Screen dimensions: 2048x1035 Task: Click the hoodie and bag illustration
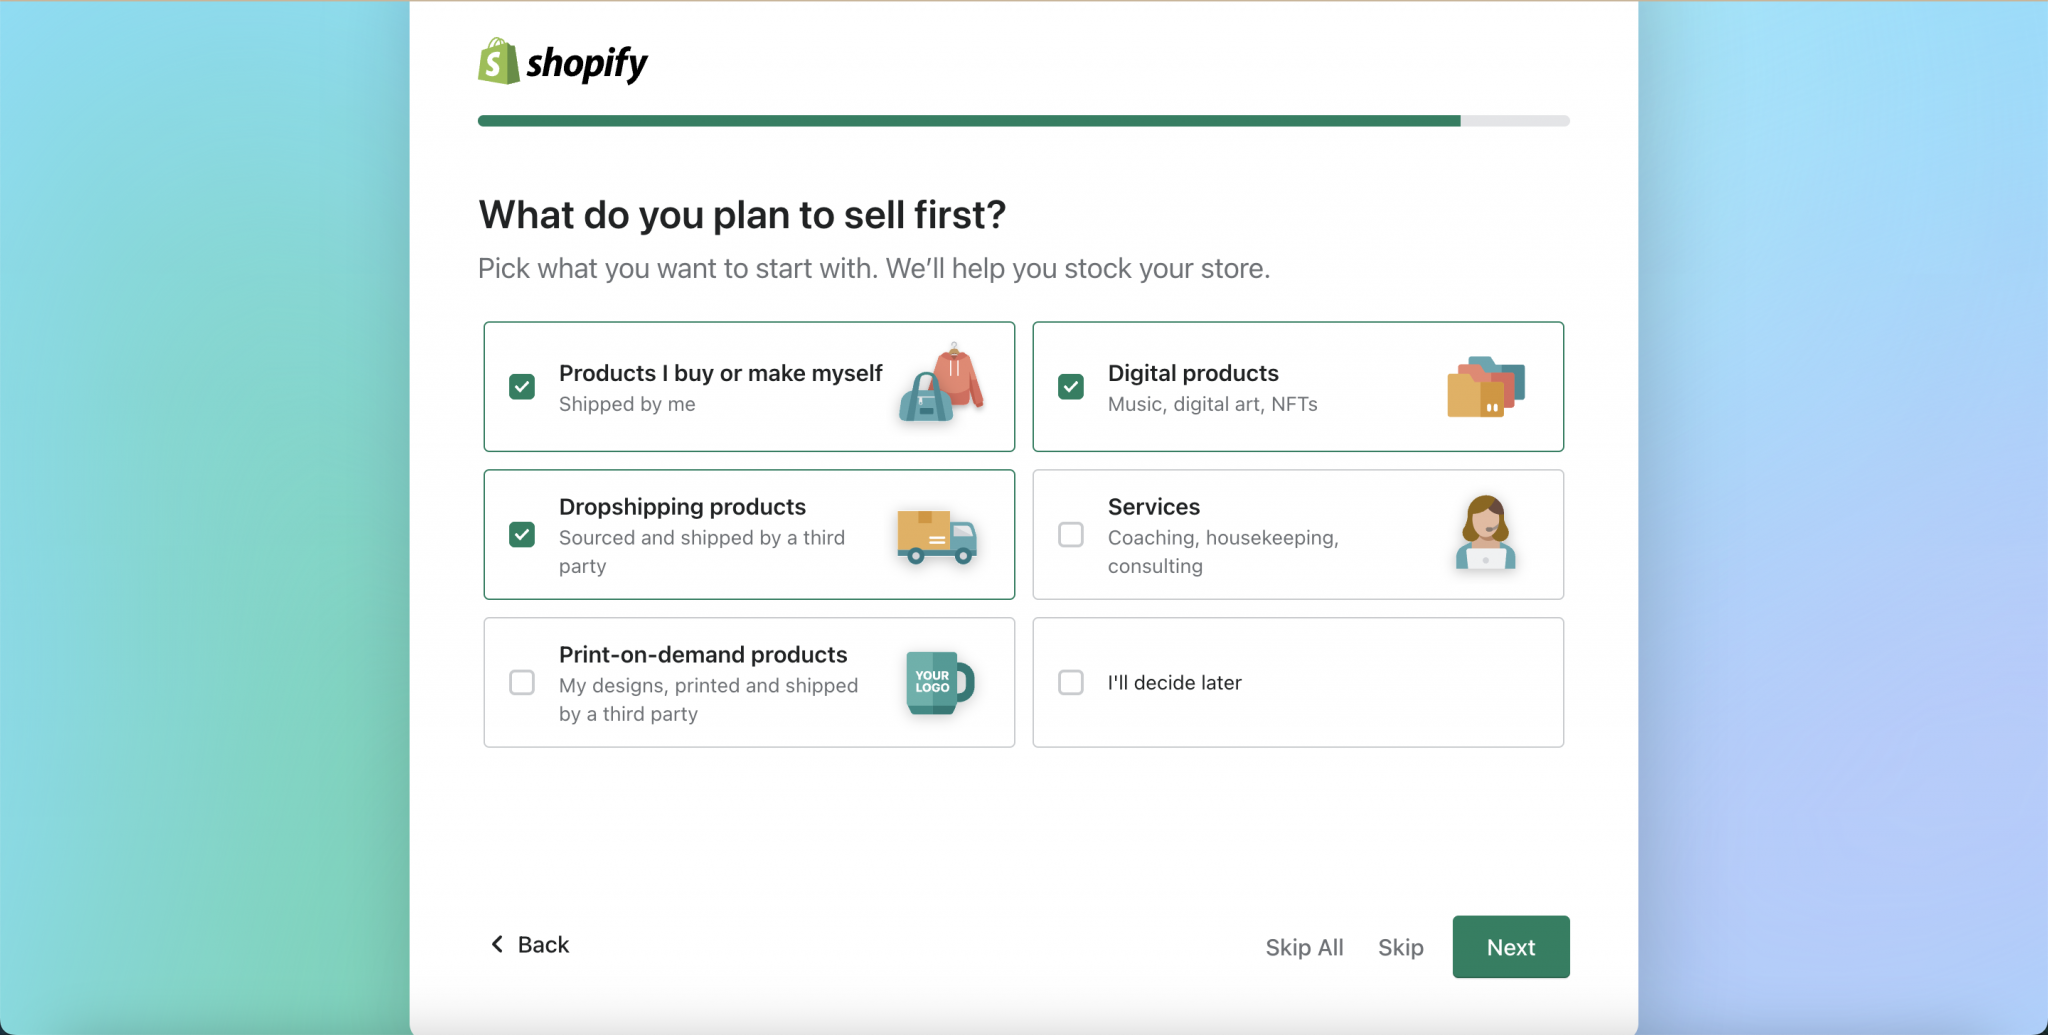tap(941, 384)
